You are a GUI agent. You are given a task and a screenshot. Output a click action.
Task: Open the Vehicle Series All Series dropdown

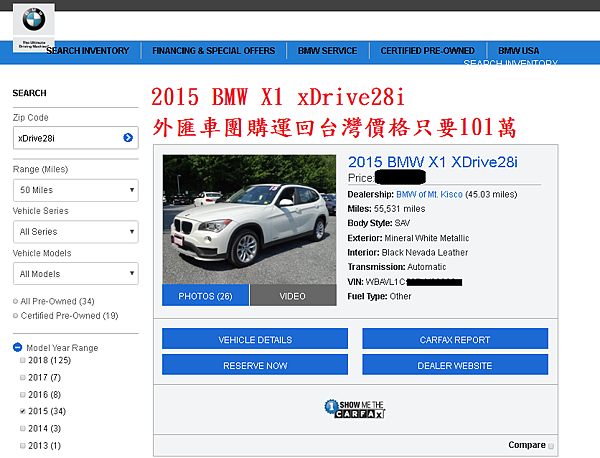point(76,232)
